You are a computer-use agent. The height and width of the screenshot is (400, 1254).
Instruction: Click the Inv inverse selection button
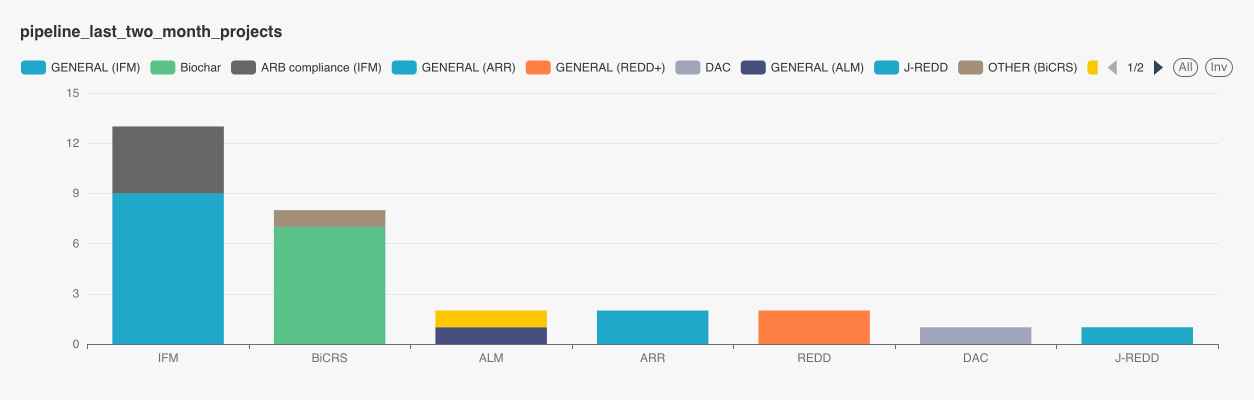tap(1218, 68)
